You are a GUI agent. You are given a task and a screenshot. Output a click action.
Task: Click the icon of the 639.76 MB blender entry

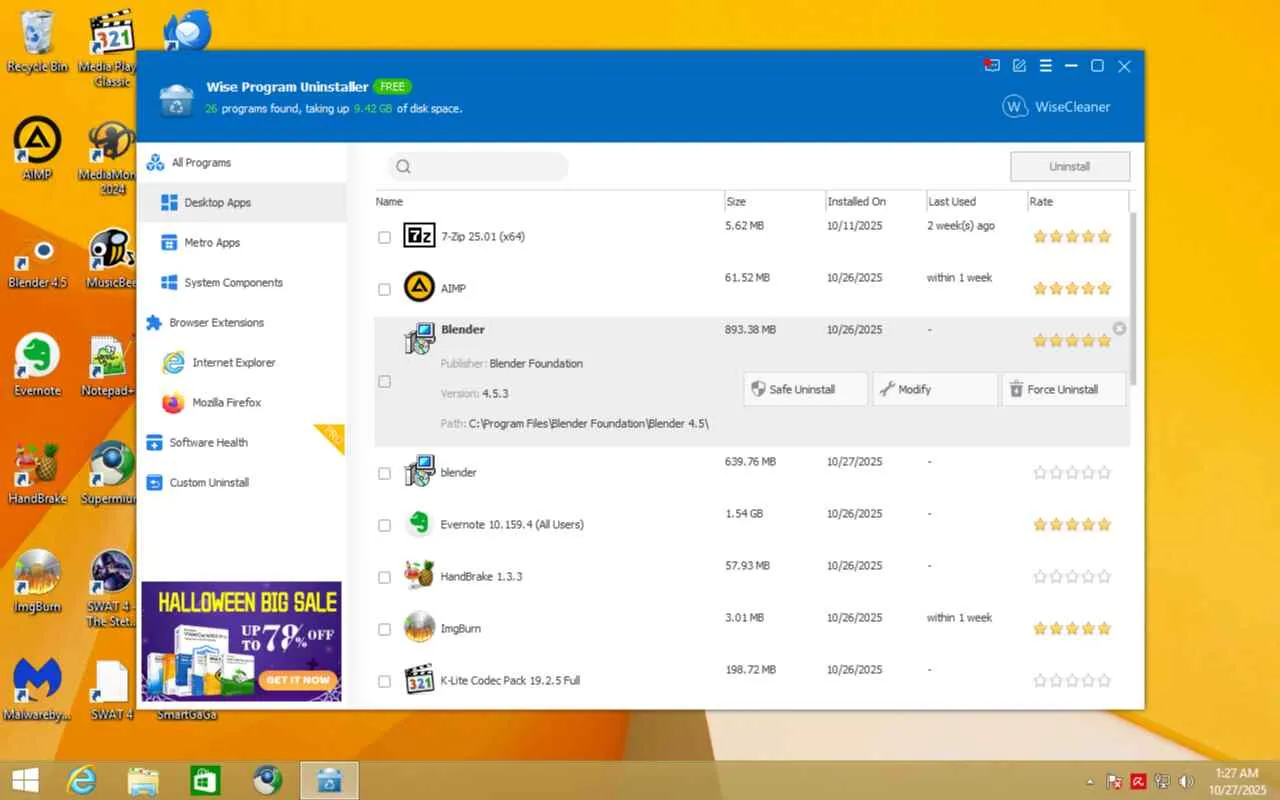coord(419,471)
